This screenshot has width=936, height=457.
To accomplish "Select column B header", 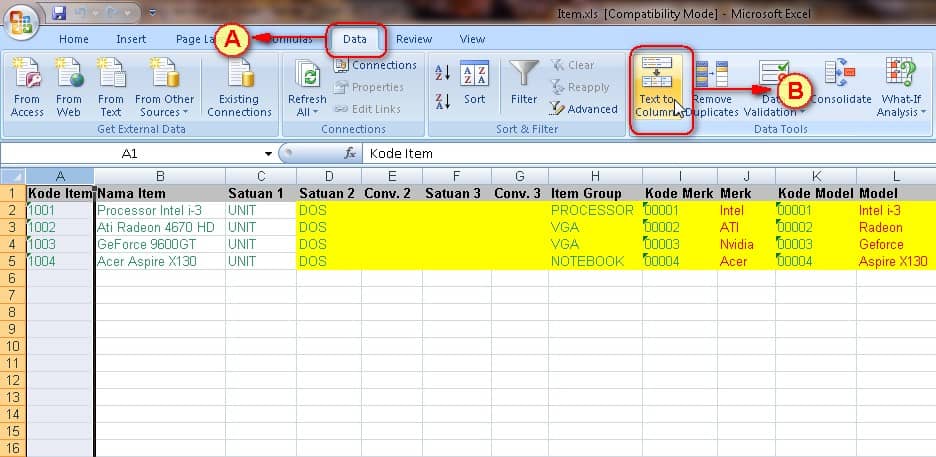I will pyautogui.click(x=160, y=176).
